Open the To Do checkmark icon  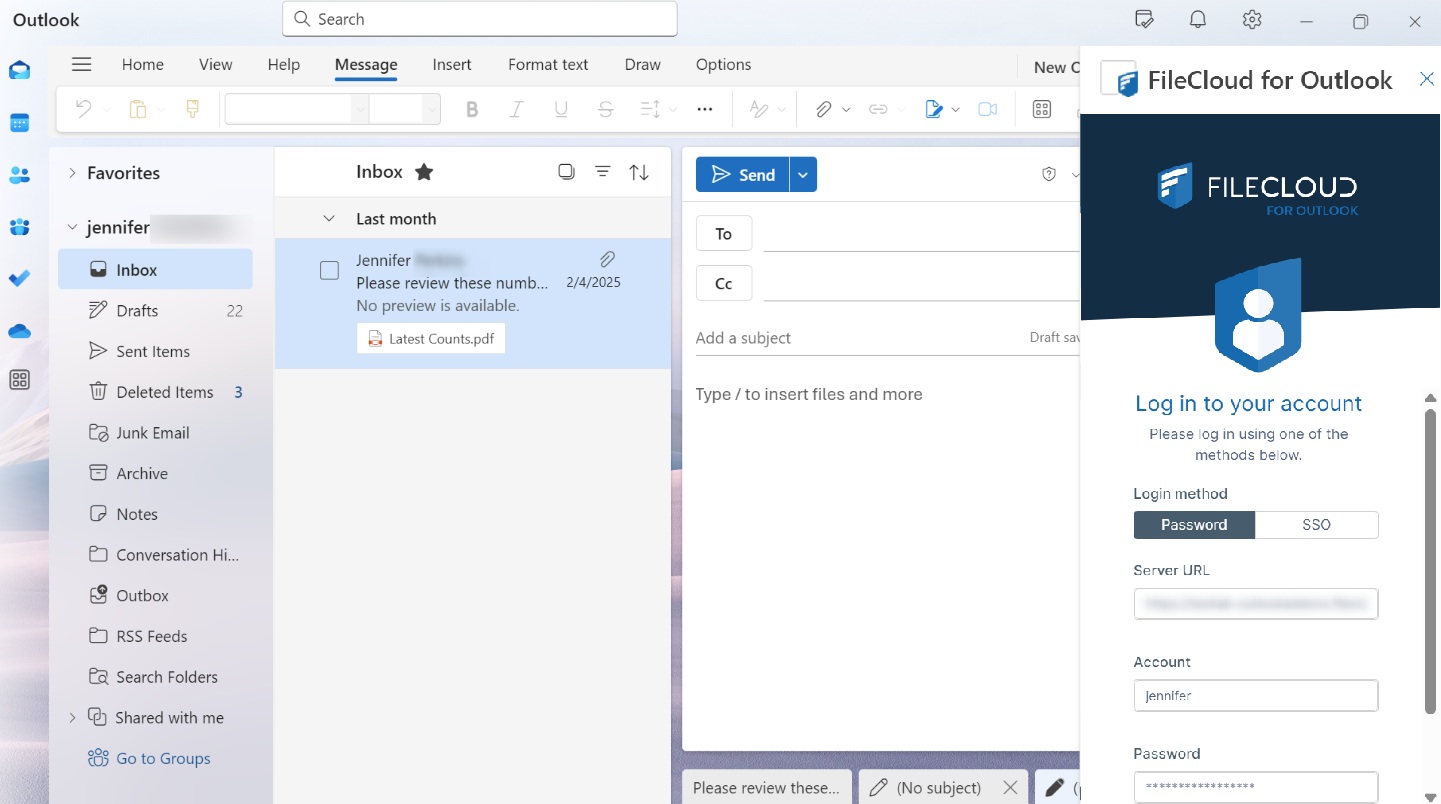click(x=19, y=279)
